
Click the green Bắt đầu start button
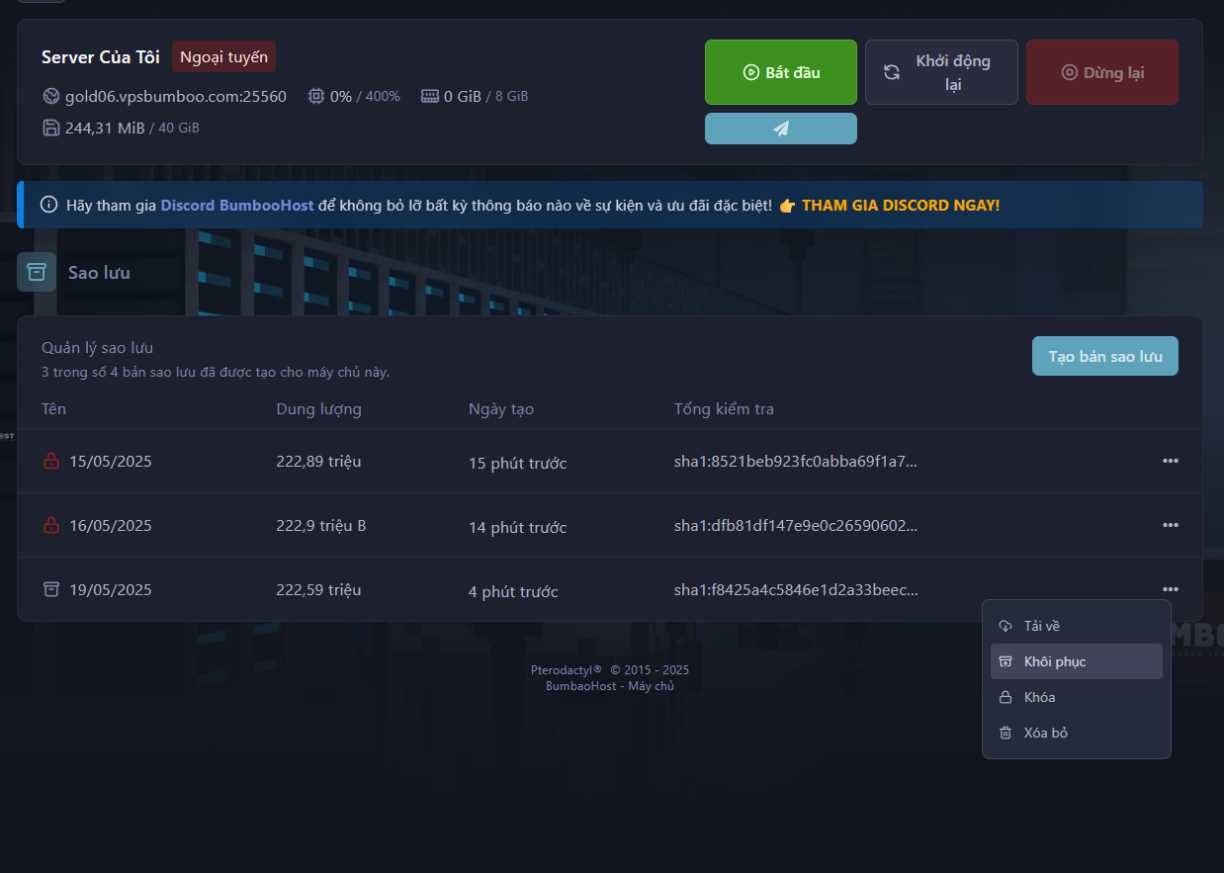780,72
